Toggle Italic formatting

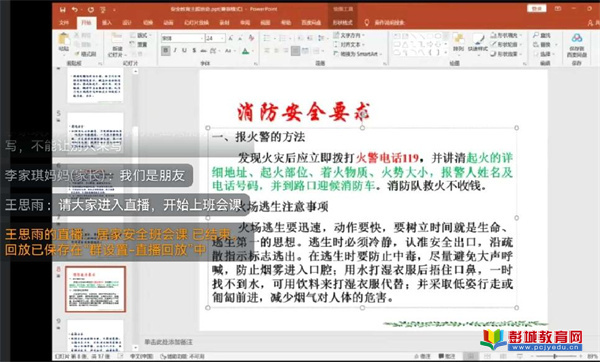coord(175,51)
